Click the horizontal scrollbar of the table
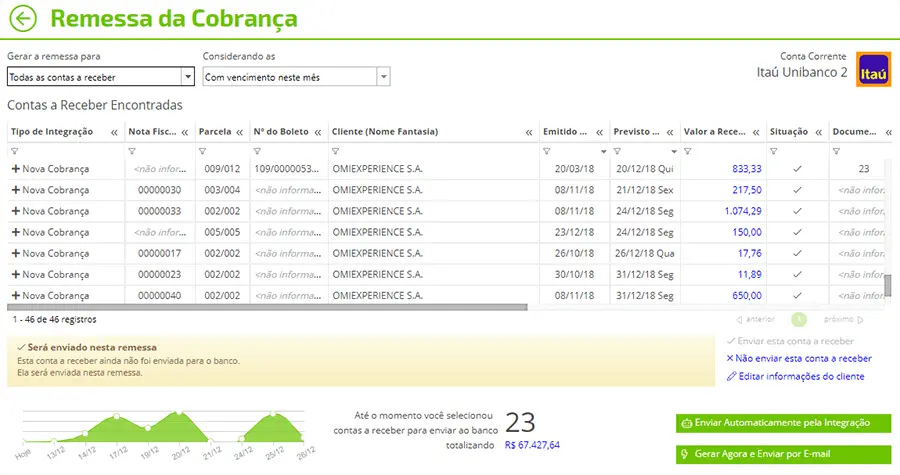This screenshot has width=900, height=475. (267, 307)
